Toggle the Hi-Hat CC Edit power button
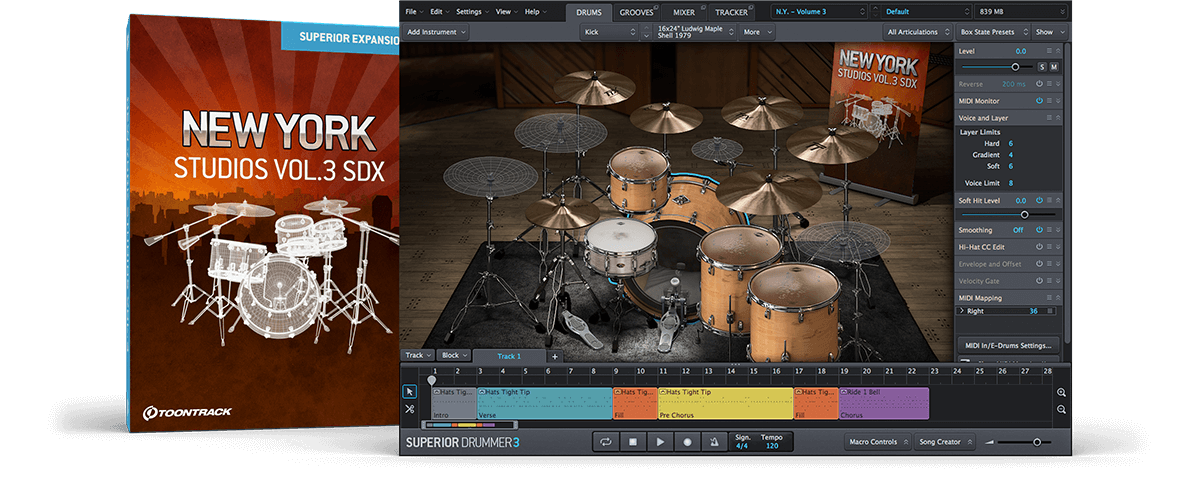Image resolution: width=1200 pixels, height=488 pixels. click(x=1040, y=247)
